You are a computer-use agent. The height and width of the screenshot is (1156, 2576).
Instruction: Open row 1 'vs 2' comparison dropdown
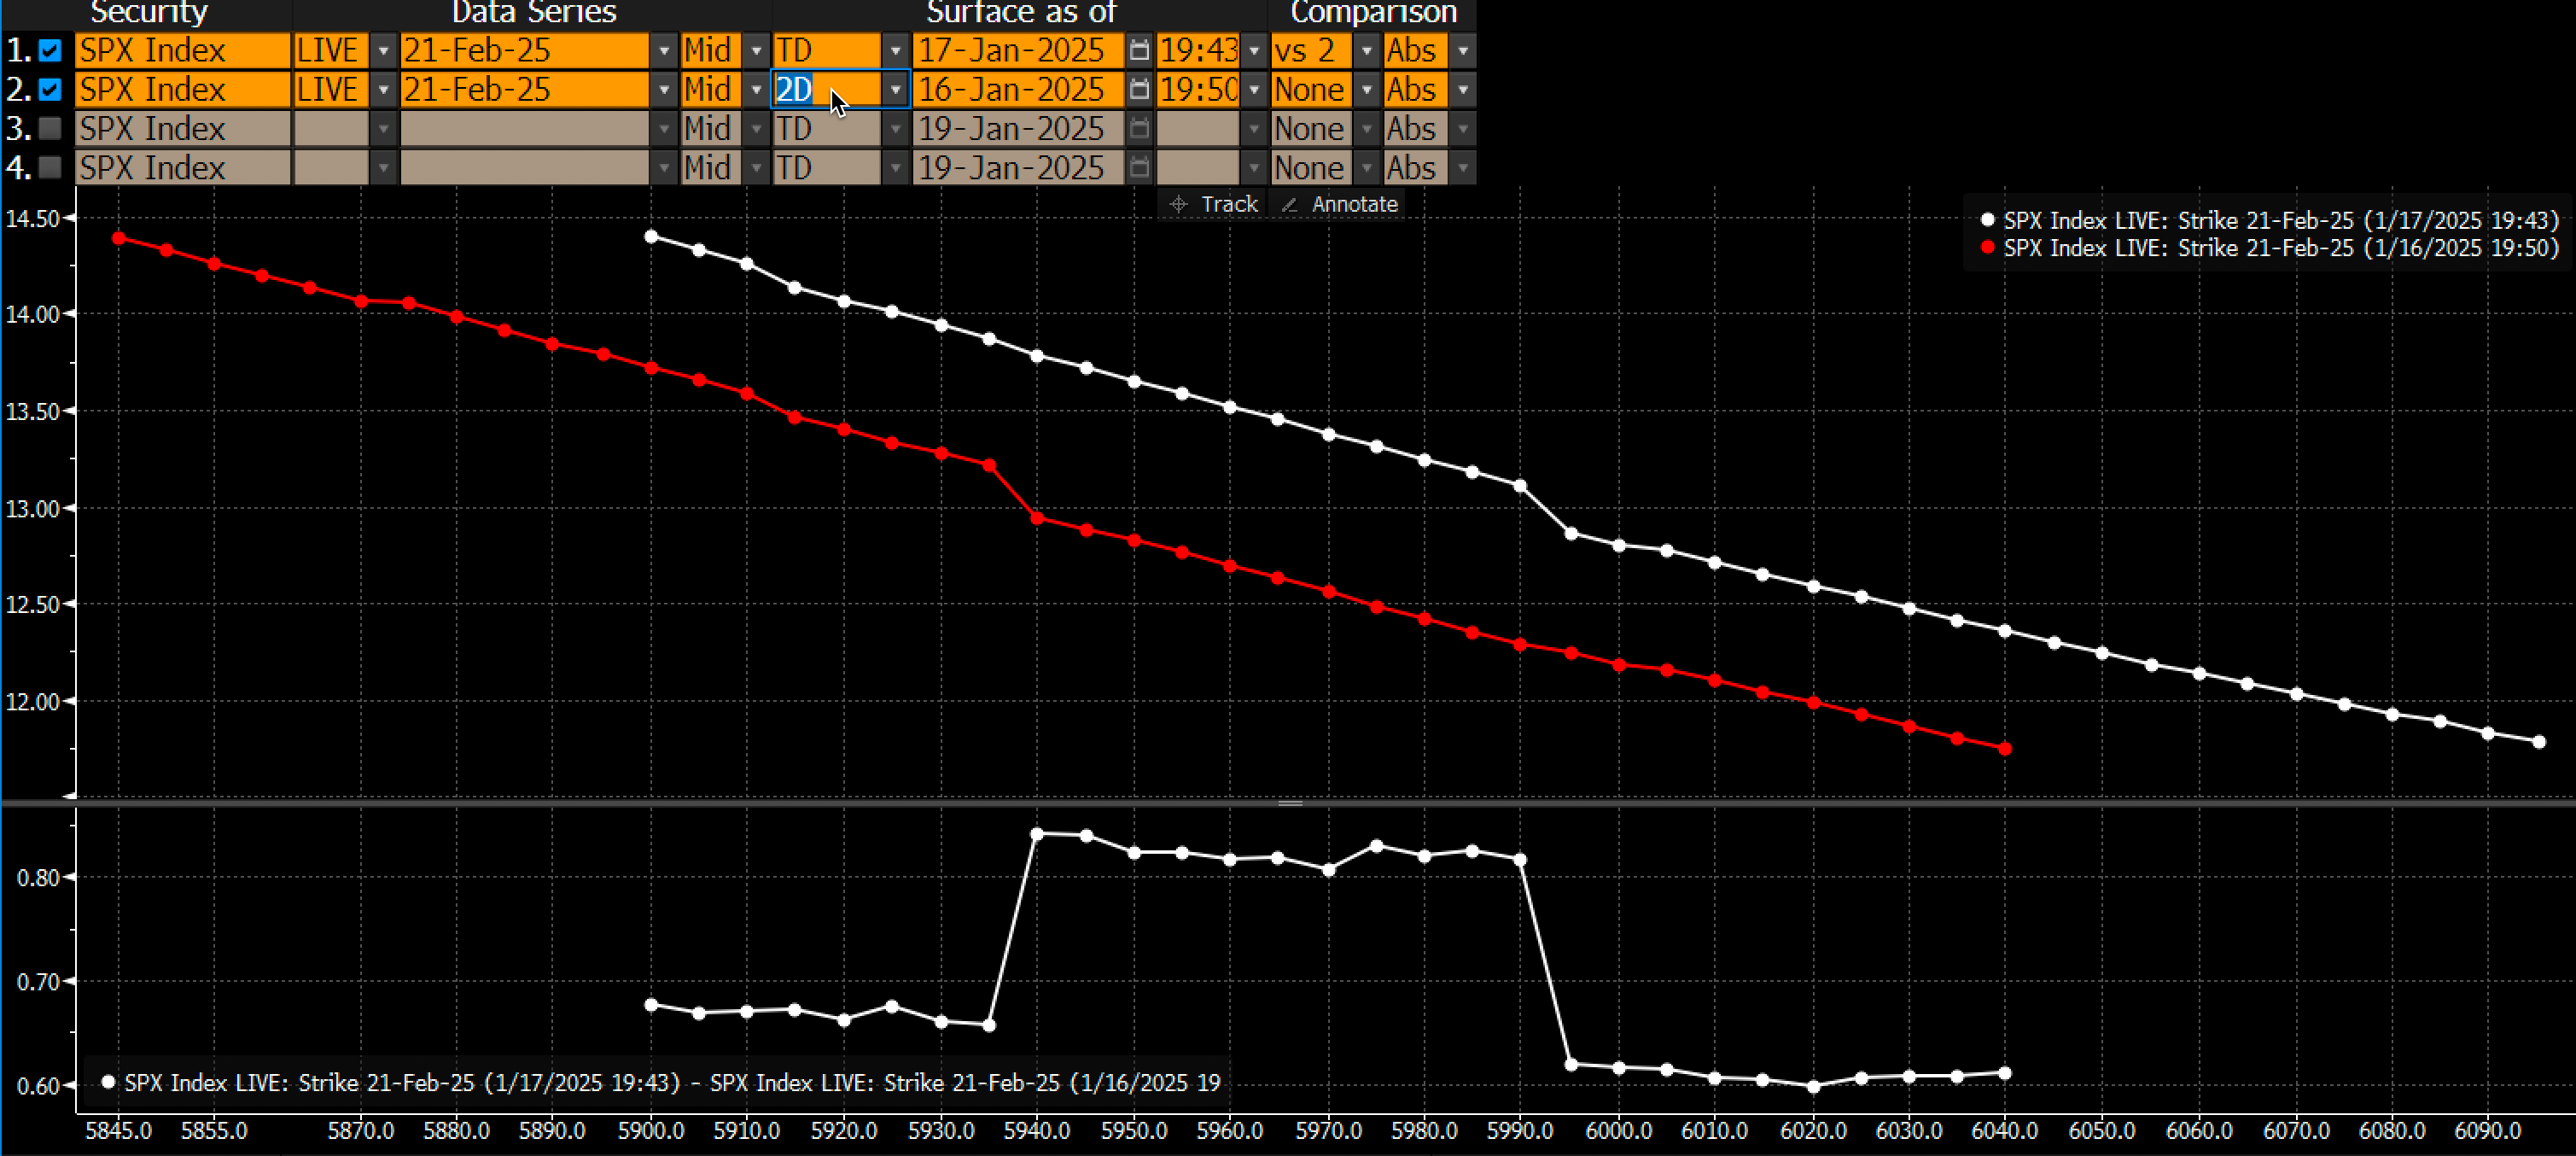tap(1367, 50)
